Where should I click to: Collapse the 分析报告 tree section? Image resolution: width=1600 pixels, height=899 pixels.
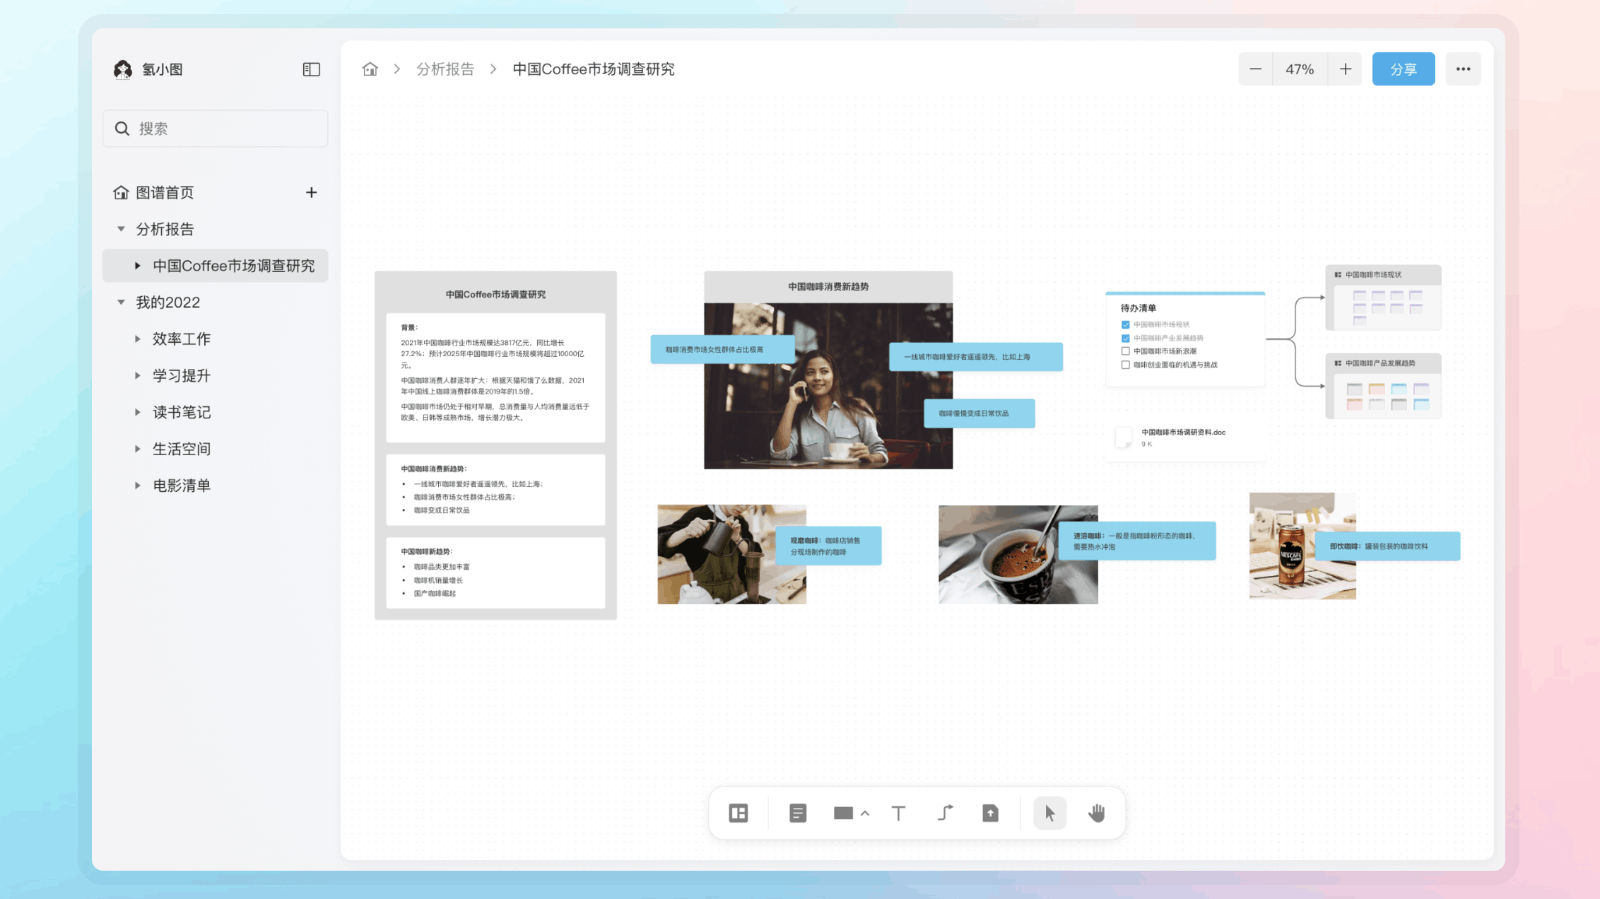coord(121,229)
